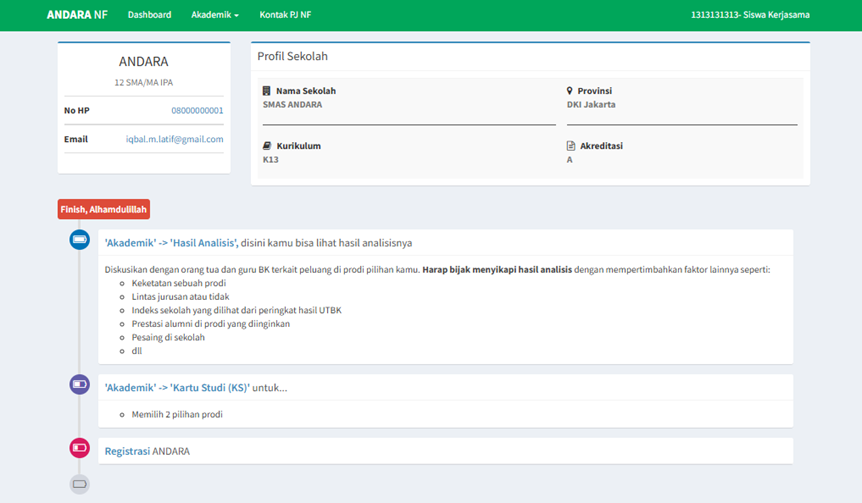
Task: Open user account 1313131313- Siswa Kerjasama
Action: click(x=750, y=15)
